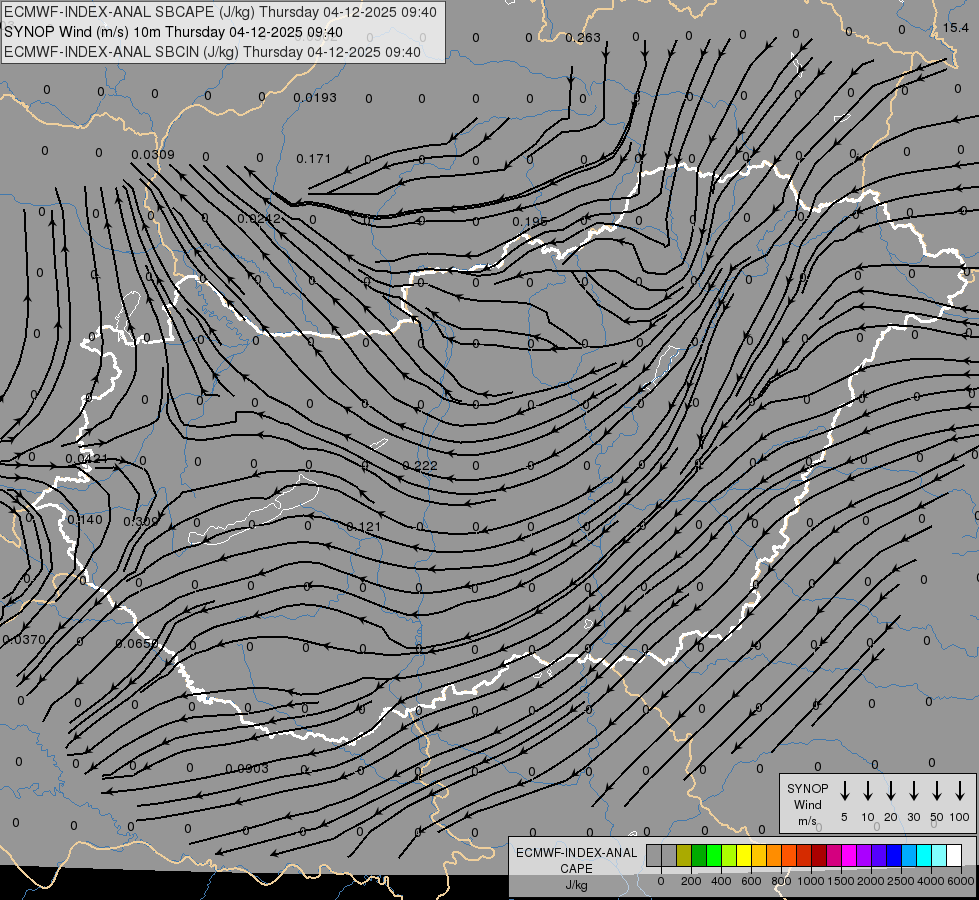Click the SBCAPE title line at top
The height and width of the screenshot is (900, 979).
(x=220, y=12)
